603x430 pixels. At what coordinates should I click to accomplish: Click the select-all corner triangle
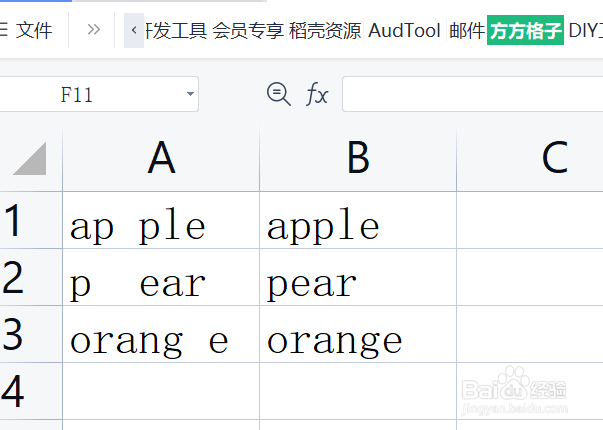(30, 158)
